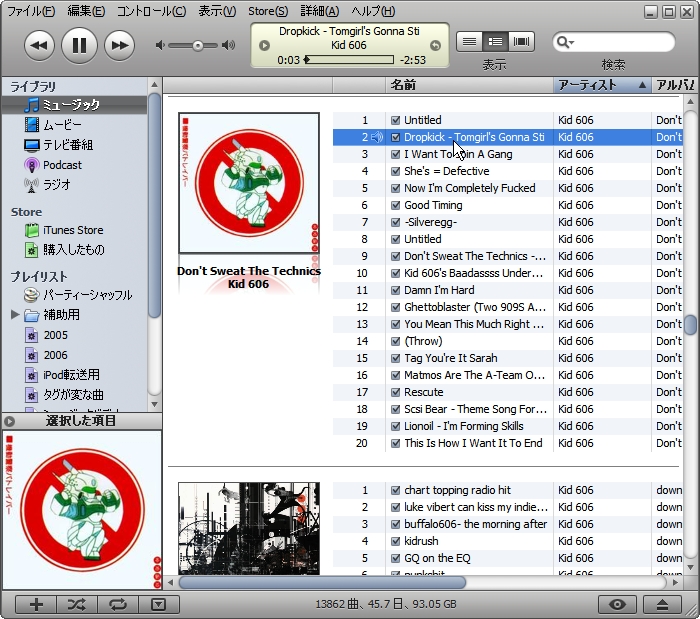Switch to Cover Flow view

[521, 42]
